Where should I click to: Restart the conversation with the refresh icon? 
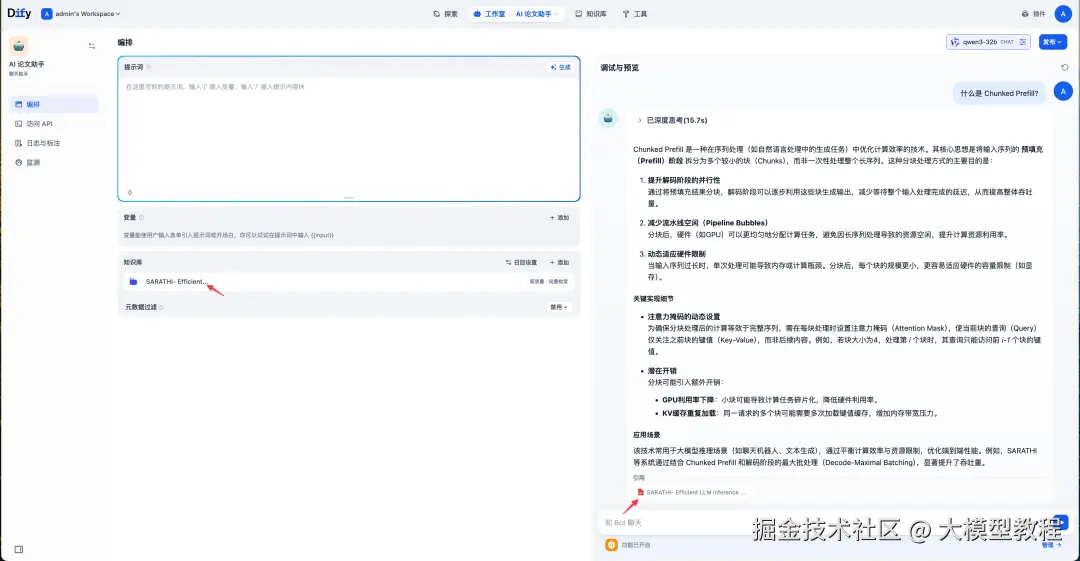point(1065,68)
